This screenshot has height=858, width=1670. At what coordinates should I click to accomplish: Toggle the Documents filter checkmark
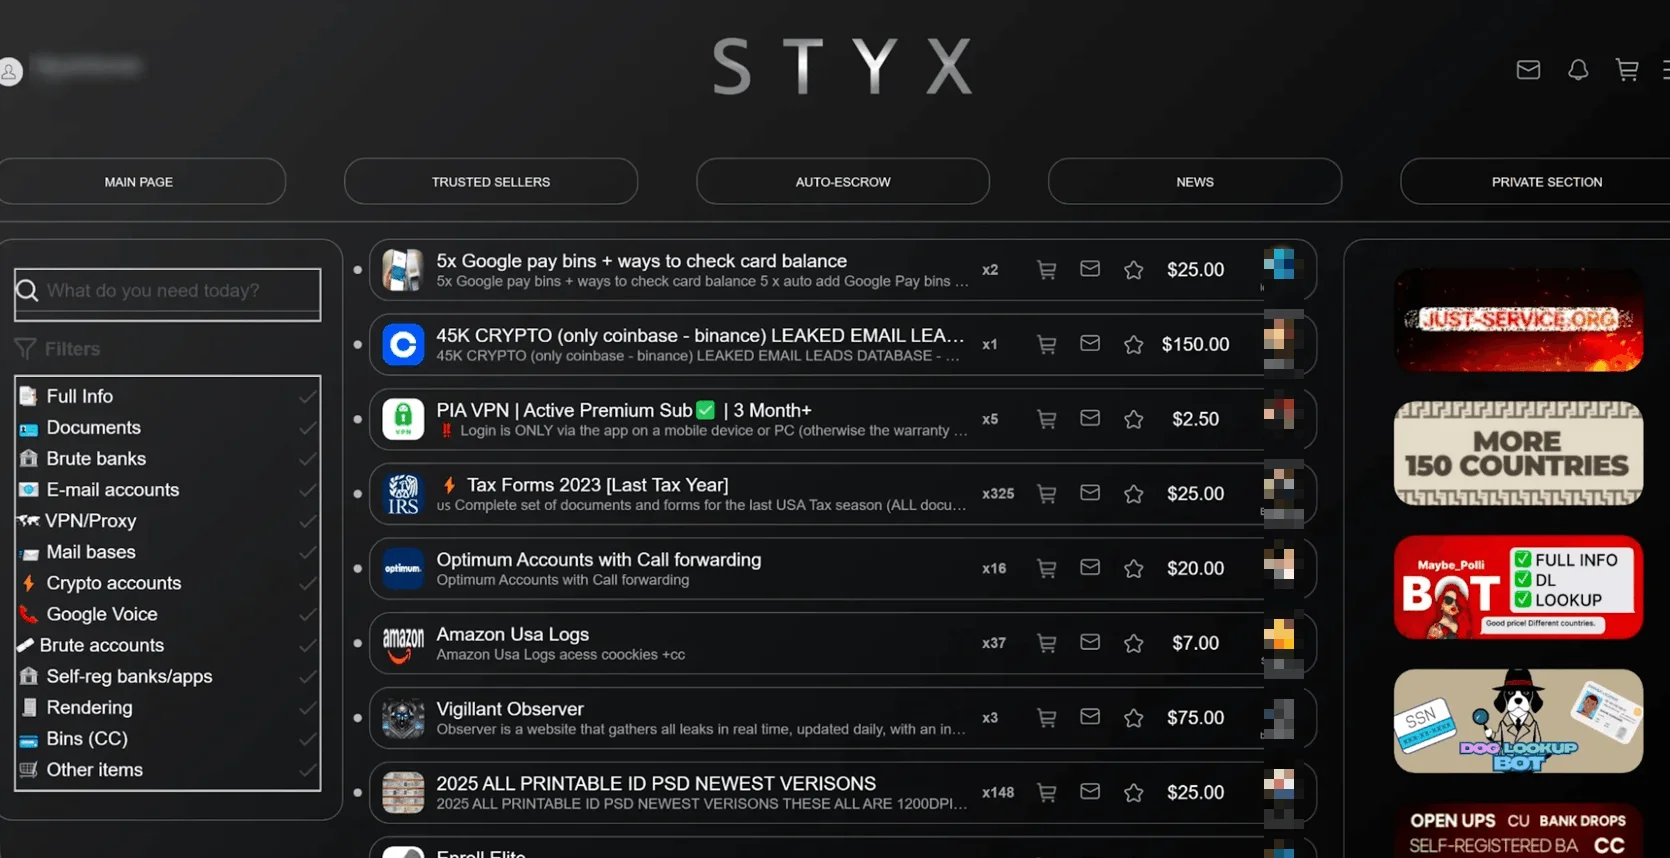307,428
